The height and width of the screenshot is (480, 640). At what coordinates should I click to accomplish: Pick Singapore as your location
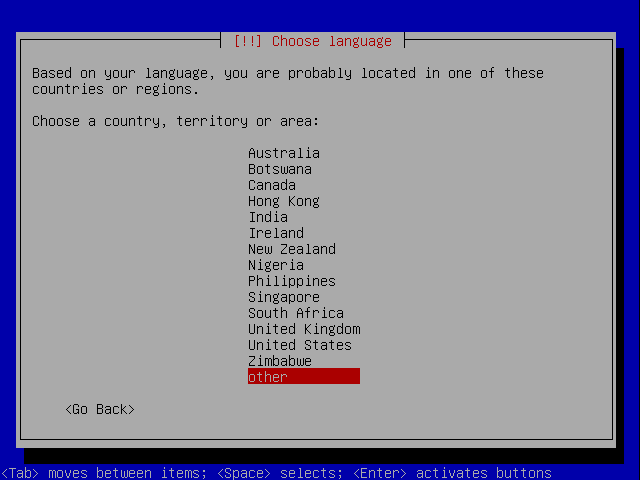284,297
